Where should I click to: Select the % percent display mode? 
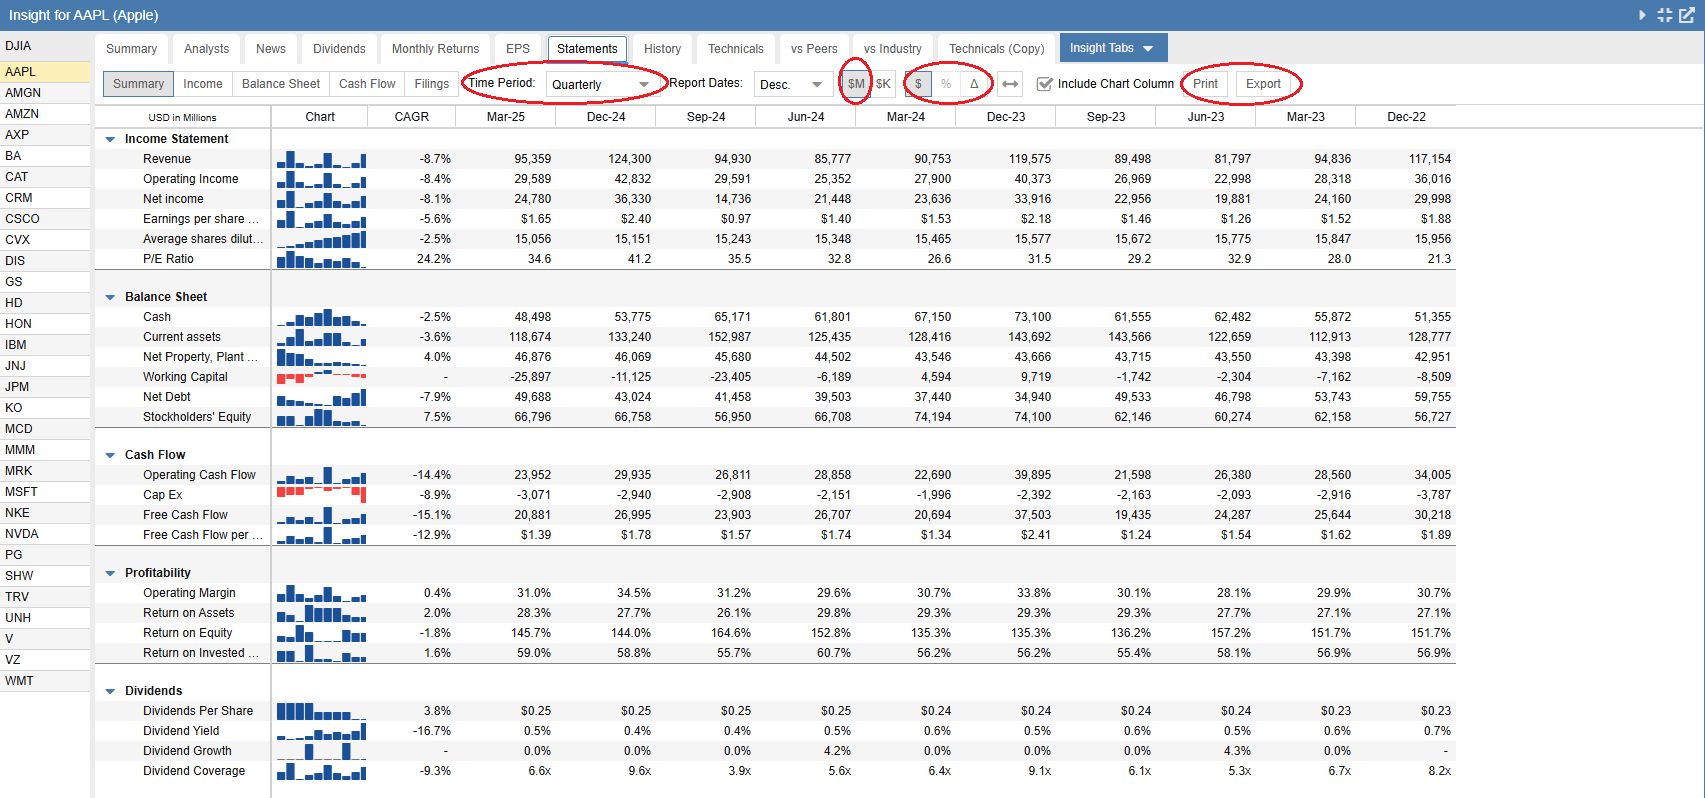point(946,84)
